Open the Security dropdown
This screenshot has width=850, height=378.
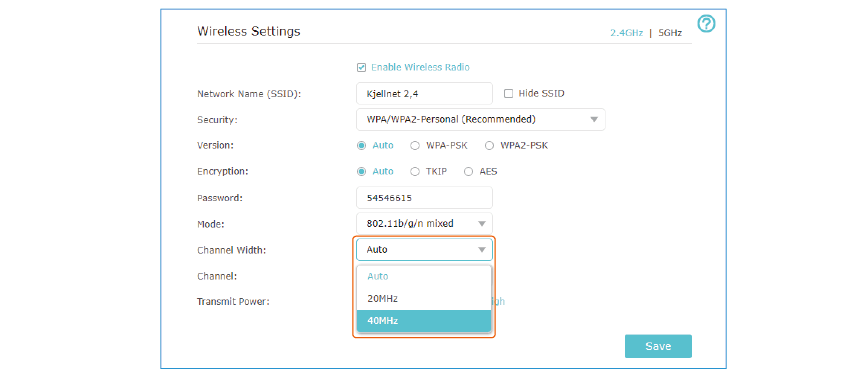click(481, 119)
